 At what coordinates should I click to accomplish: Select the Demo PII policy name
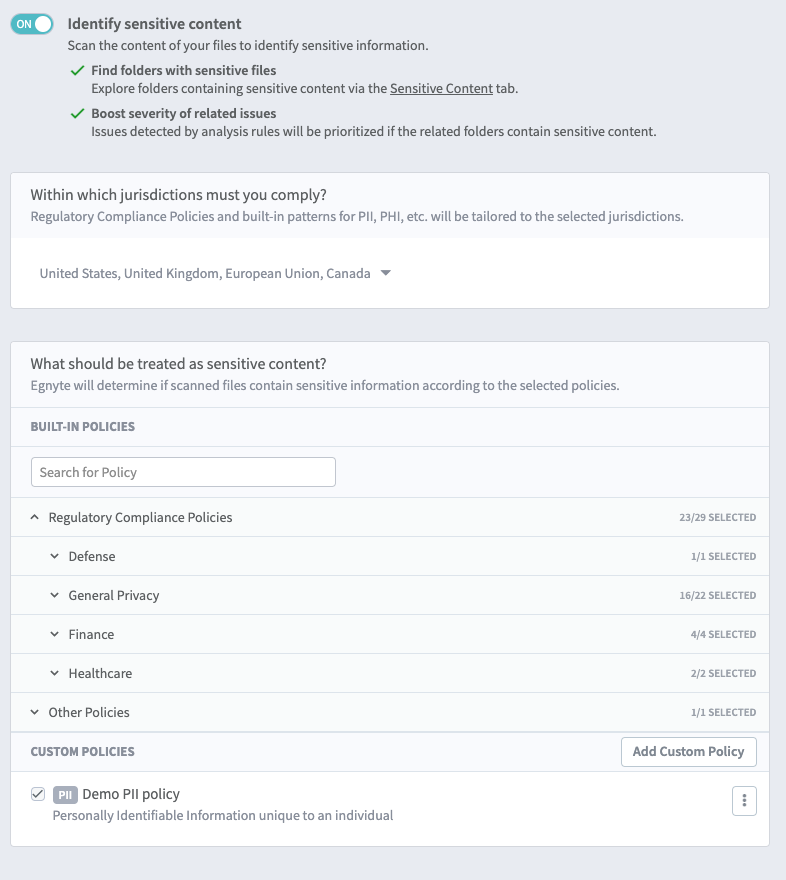click(x=131, y=794)
